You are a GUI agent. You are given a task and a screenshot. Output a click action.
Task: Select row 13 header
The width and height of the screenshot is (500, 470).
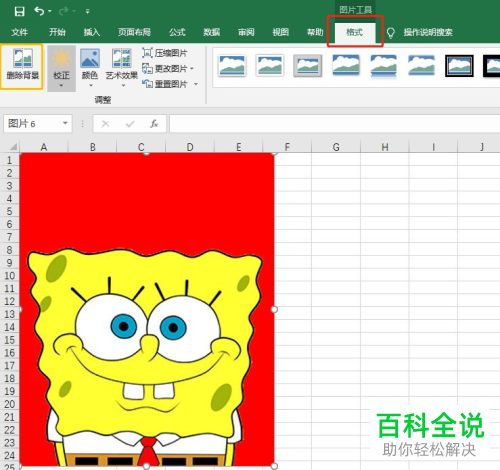pos(10,314)
